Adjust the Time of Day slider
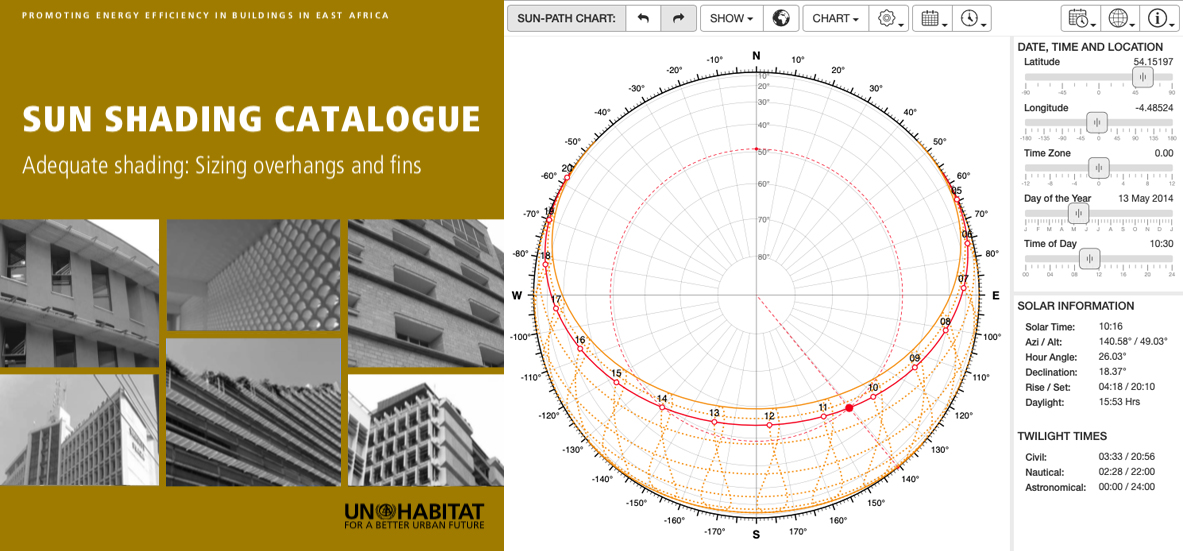The image size is (1183, 551). click(1089, 259)
